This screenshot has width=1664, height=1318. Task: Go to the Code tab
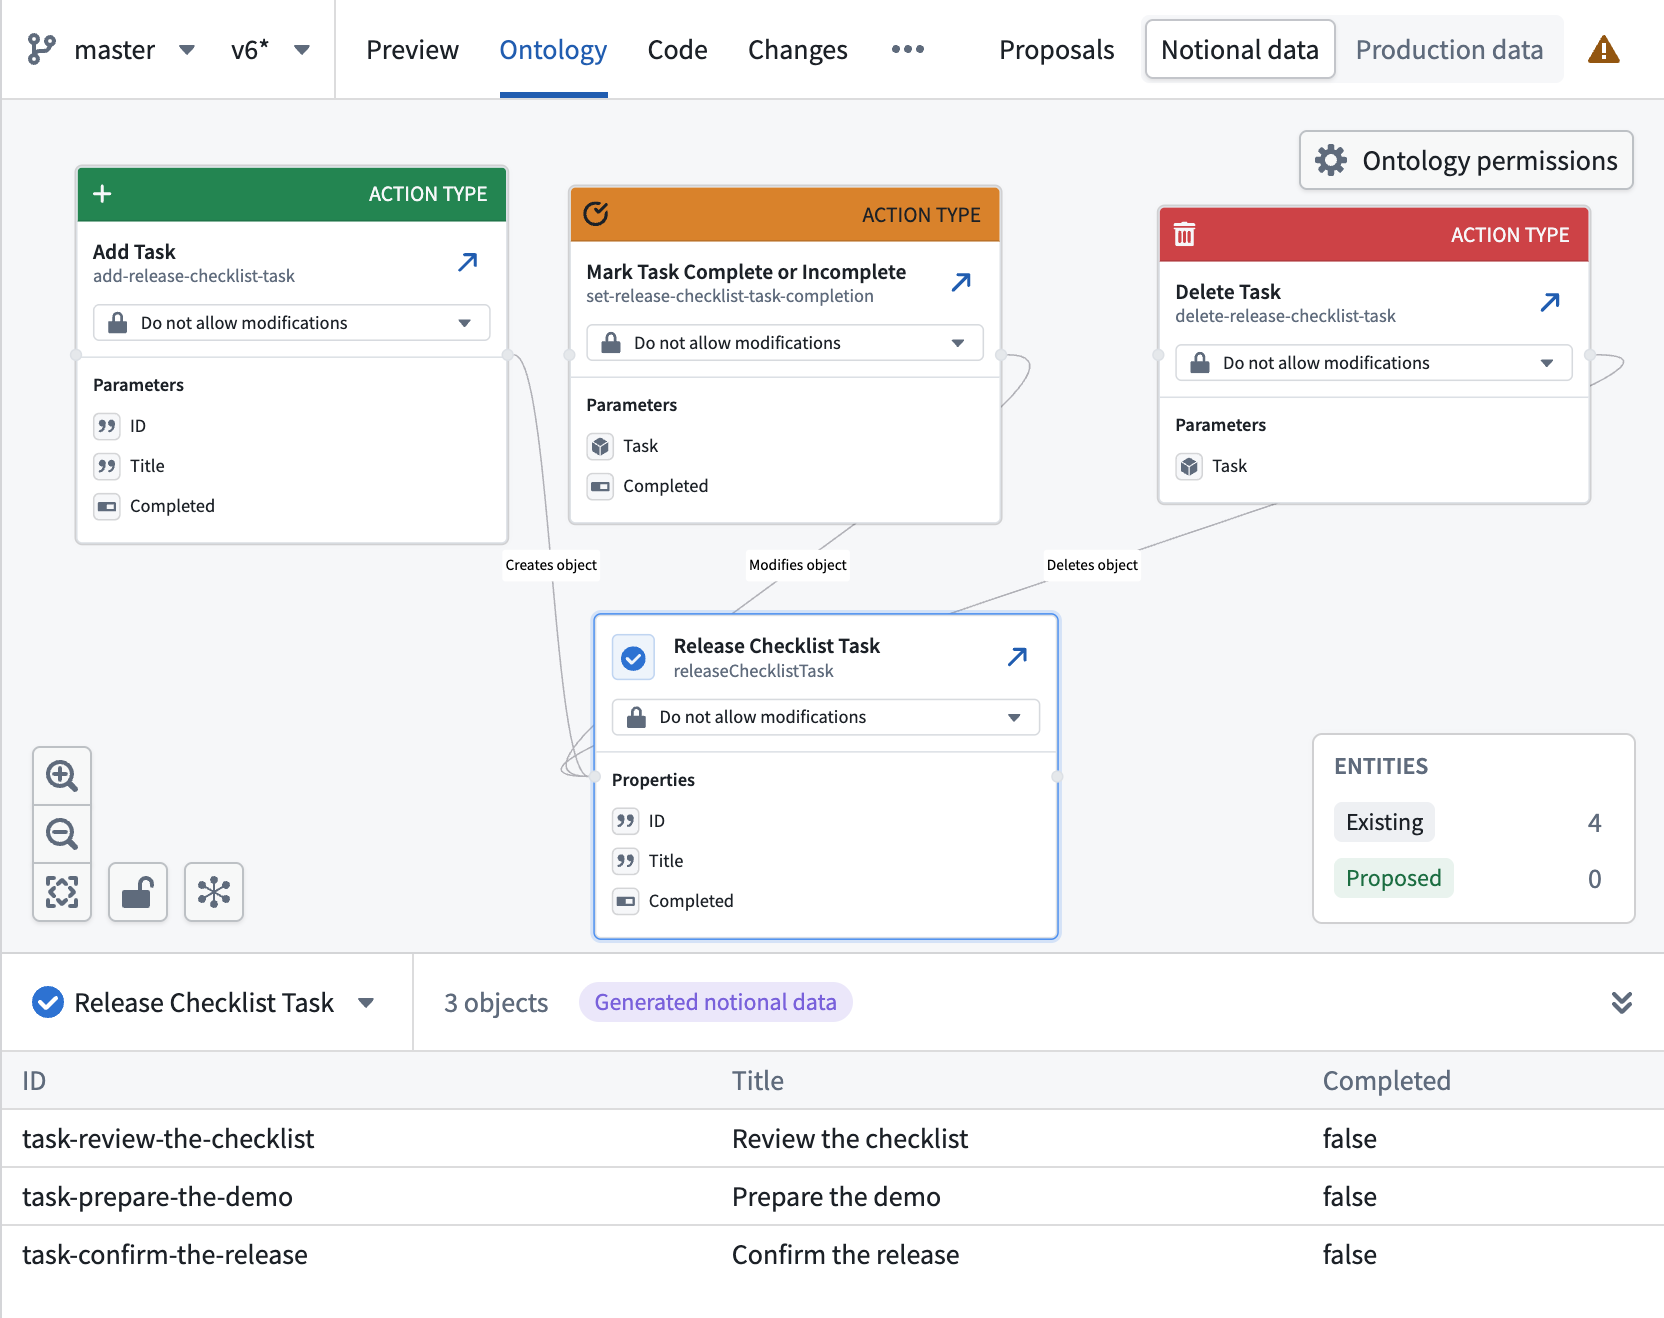[677, 49]
